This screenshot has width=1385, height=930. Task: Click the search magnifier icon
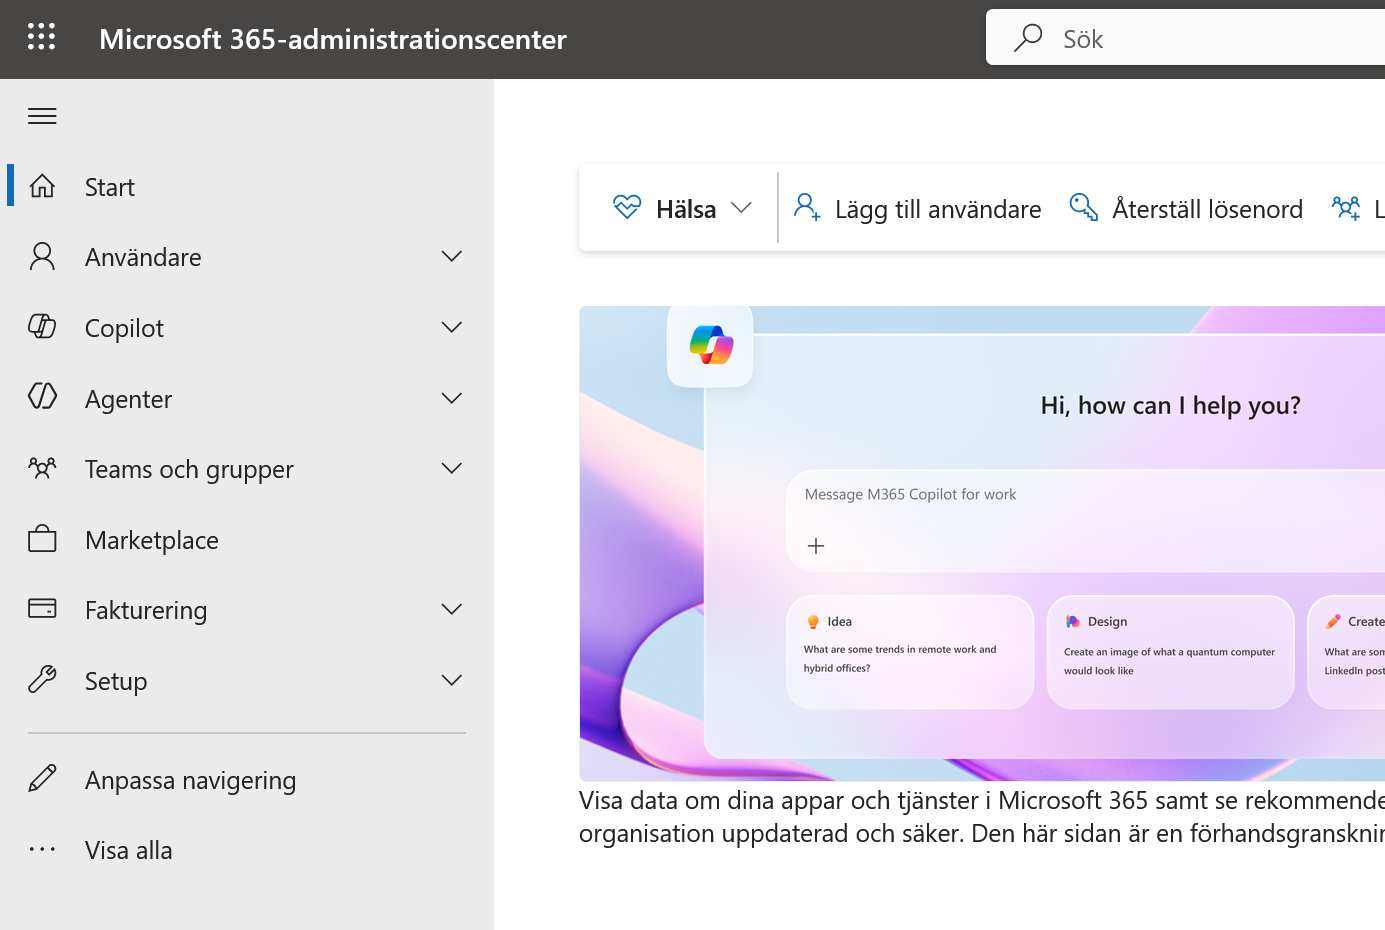[x=1028, y=38]
